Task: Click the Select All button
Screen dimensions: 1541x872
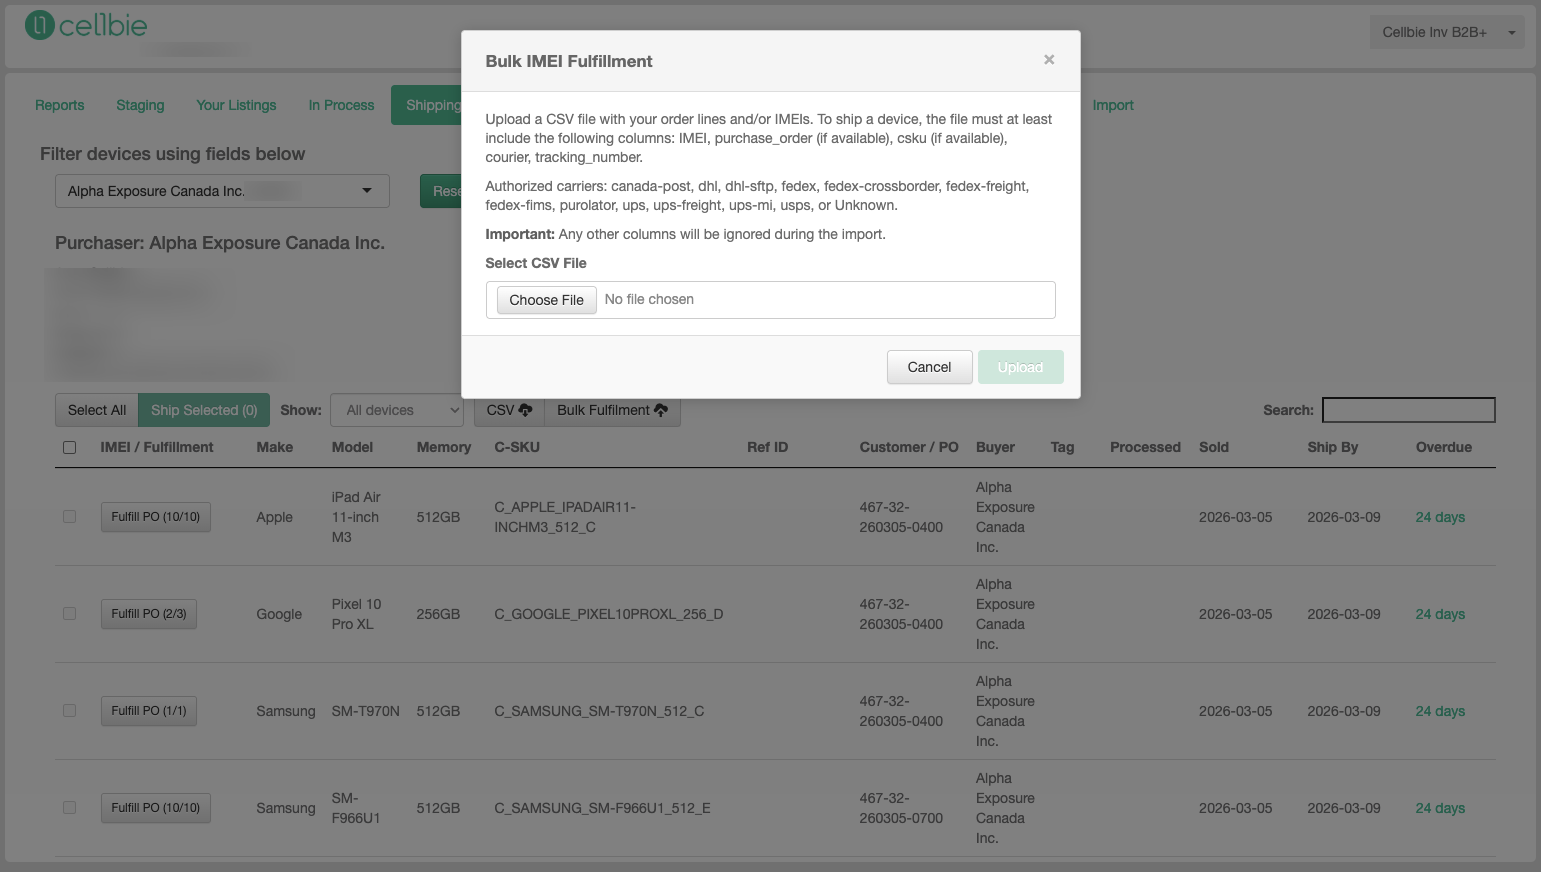Action: point(97,410)
